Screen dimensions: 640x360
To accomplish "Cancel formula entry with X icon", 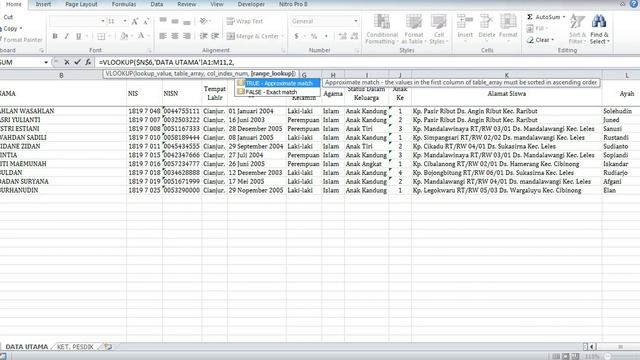I will point(67,62).
